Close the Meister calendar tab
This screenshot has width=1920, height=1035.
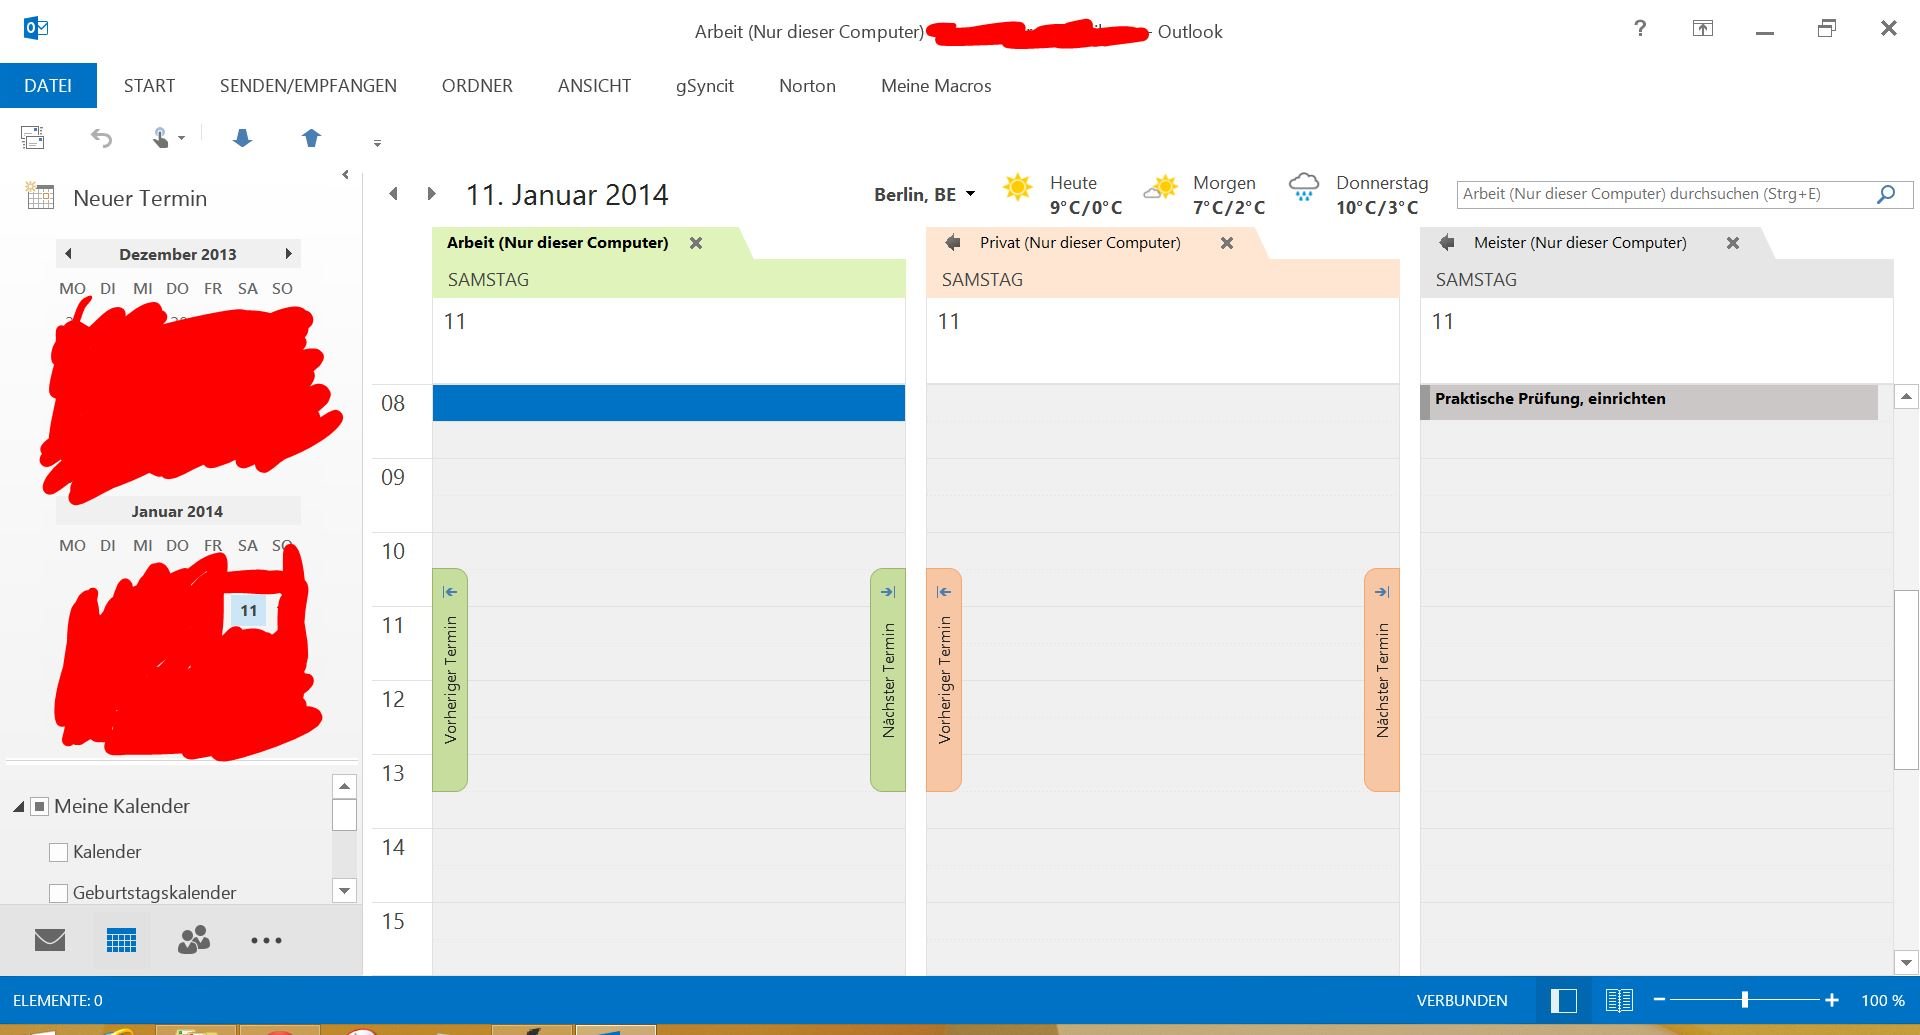tap(1733, 243)
